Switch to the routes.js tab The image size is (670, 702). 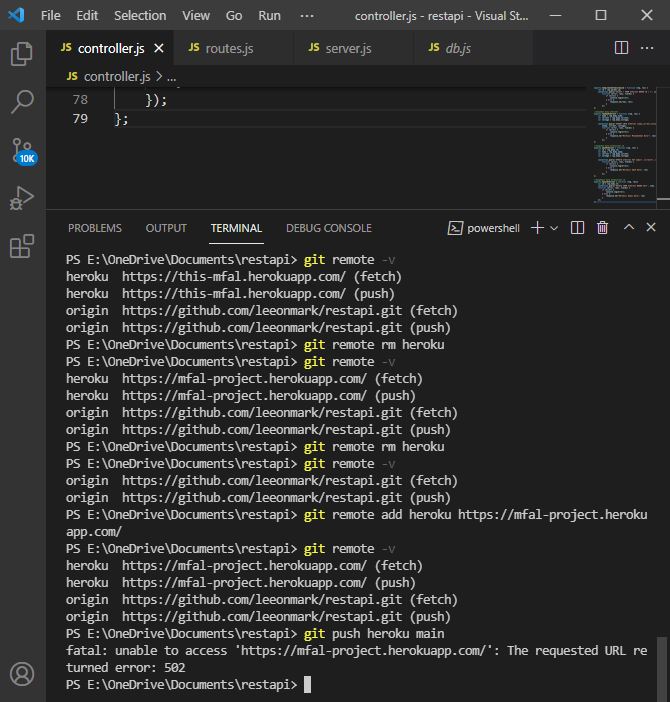(x=234, y=48)
